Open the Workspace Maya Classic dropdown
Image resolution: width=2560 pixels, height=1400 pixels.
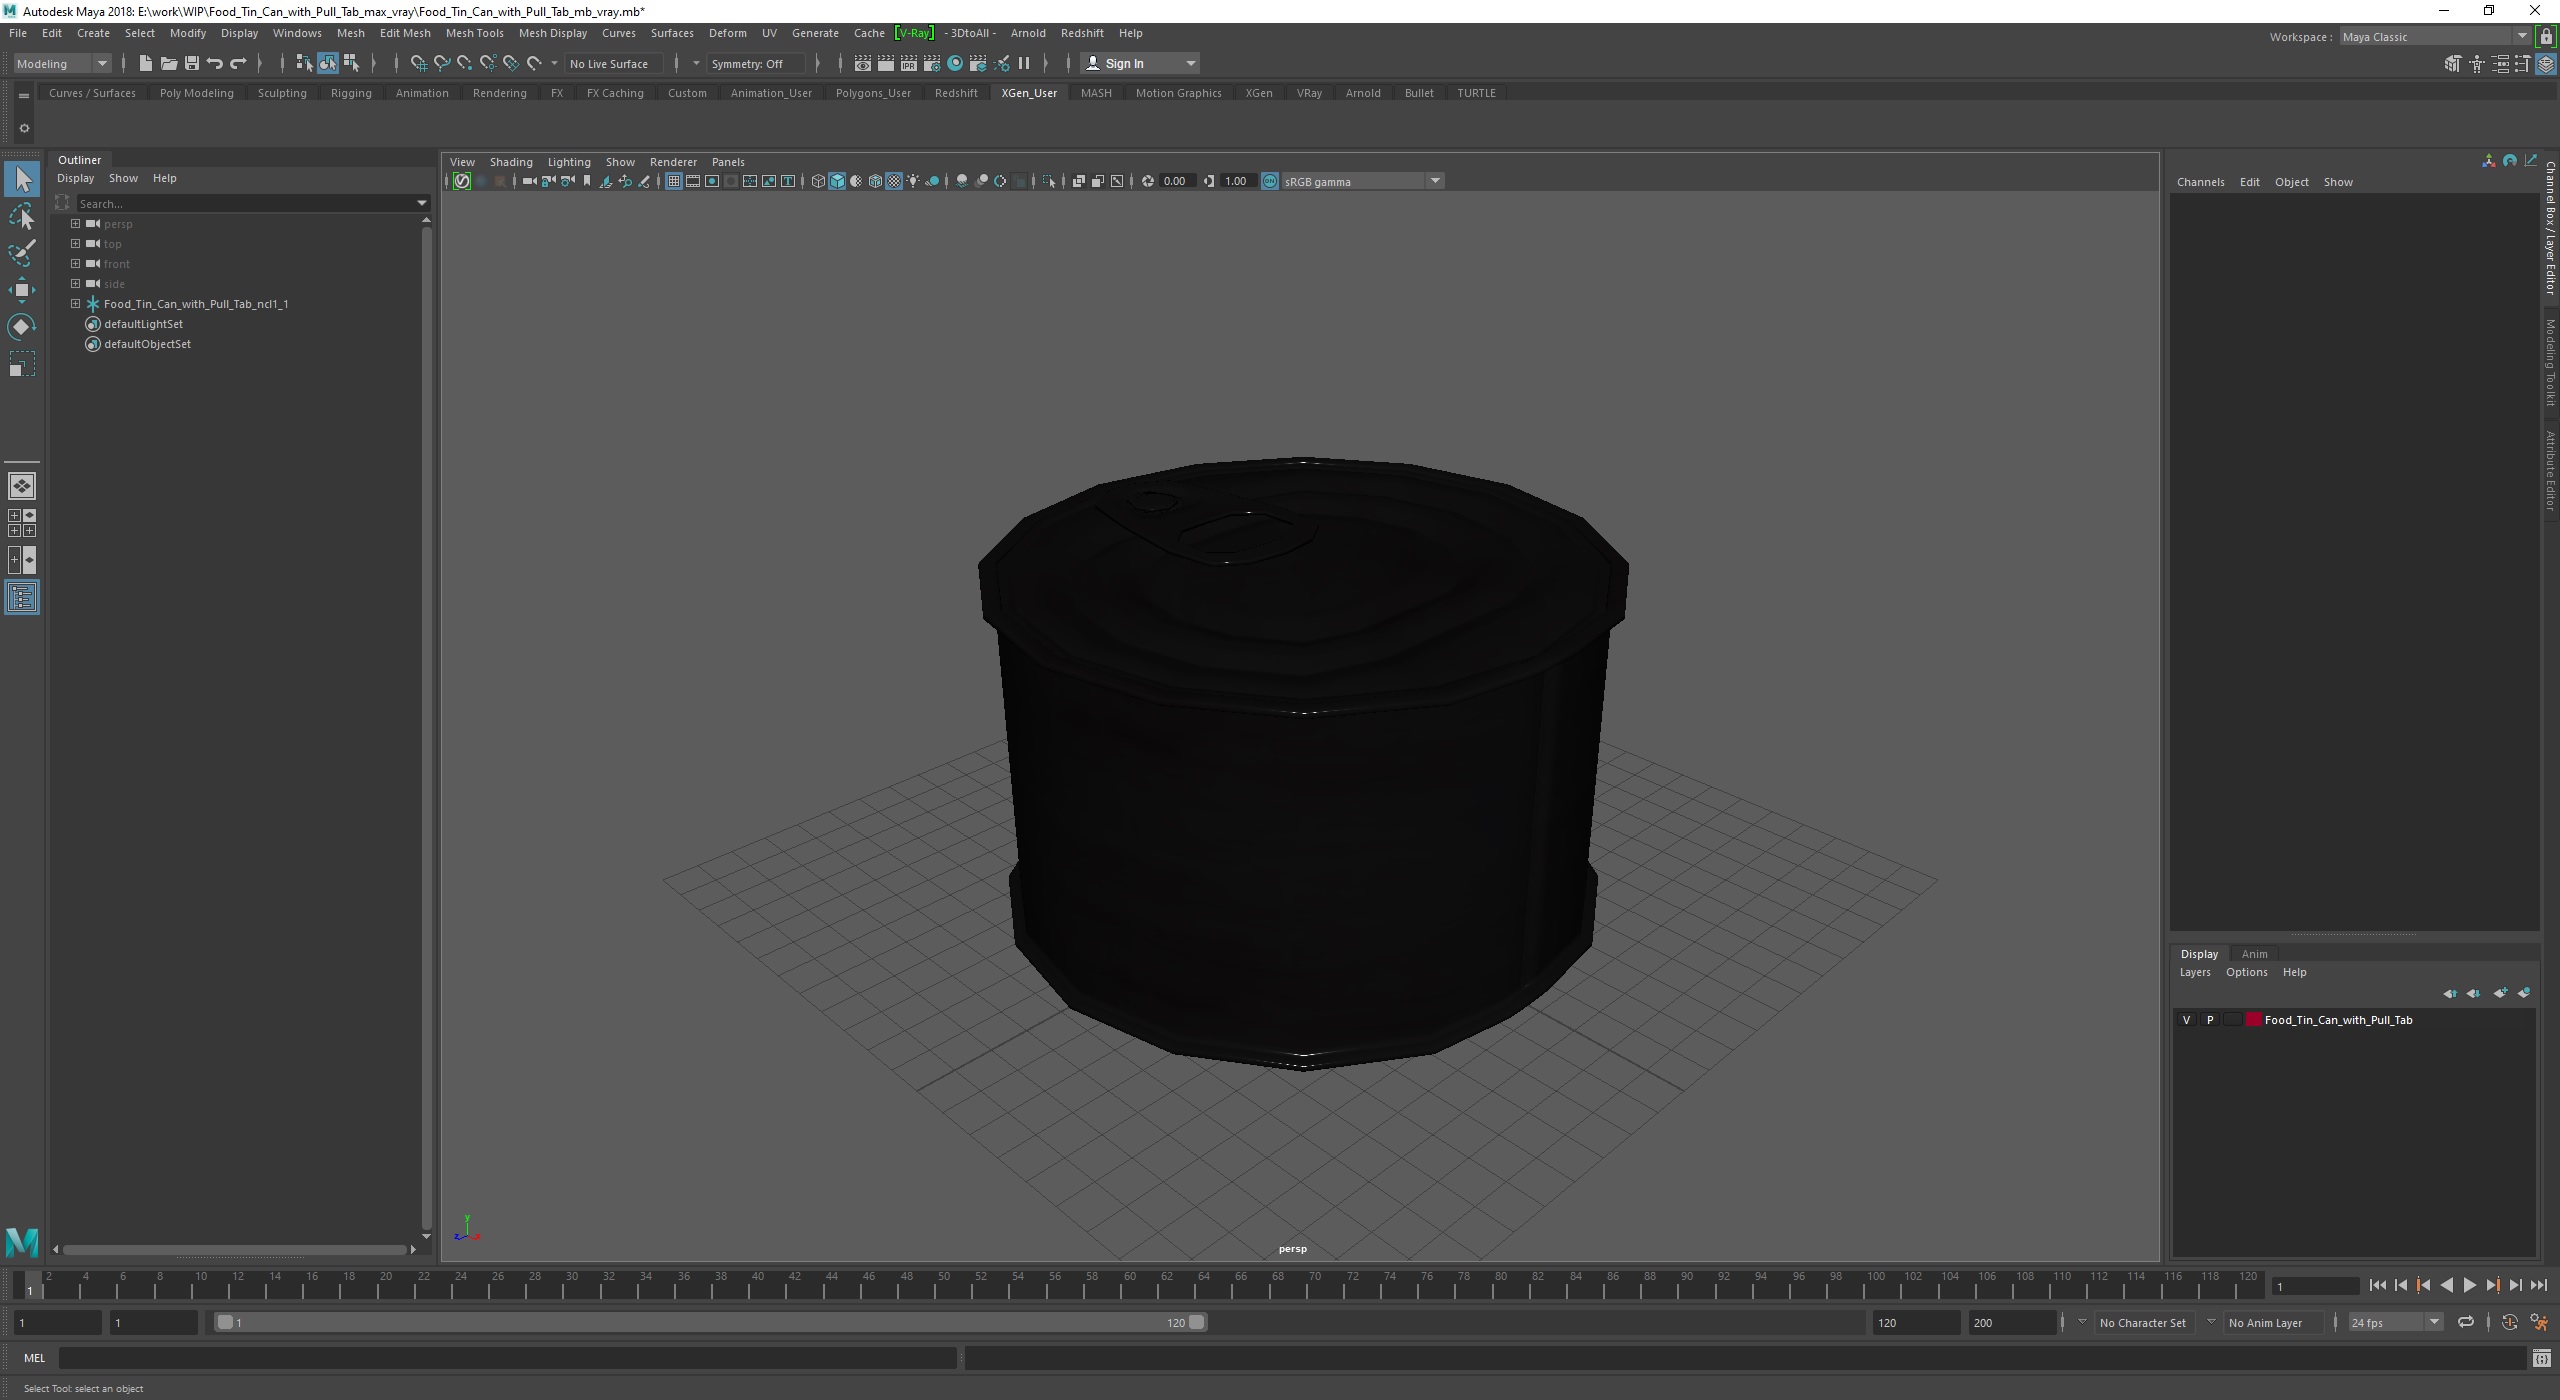2434,37
